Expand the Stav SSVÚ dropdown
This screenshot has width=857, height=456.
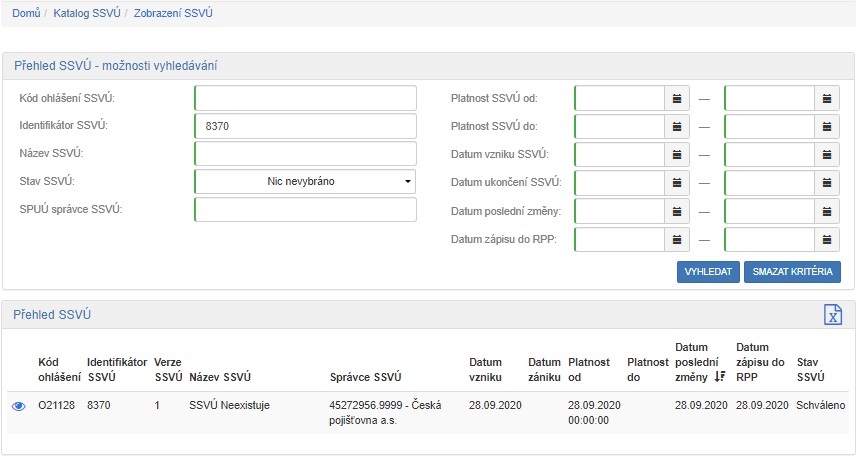[305, 182]
